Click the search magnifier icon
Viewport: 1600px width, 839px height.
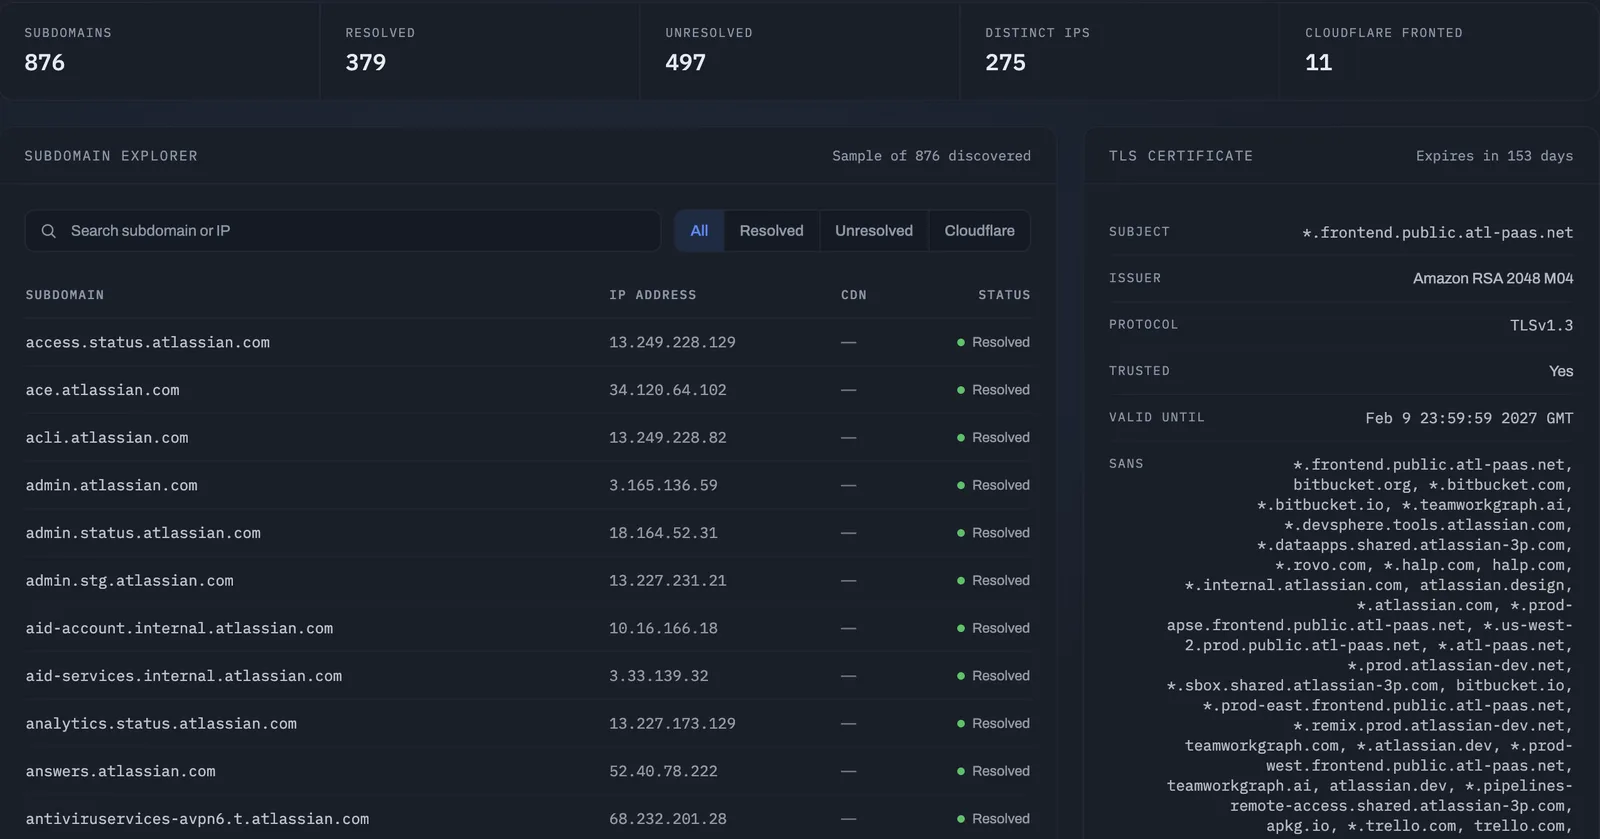pos(48,231)
